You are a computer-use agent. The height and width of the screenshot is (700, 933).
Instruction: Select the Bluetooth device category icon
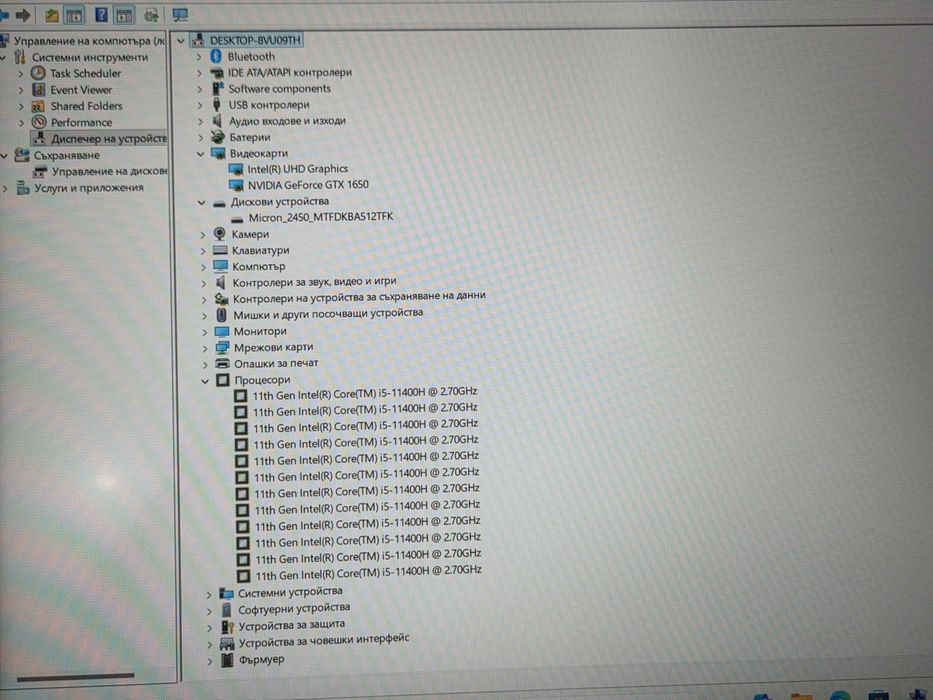[x=216, y=57]
